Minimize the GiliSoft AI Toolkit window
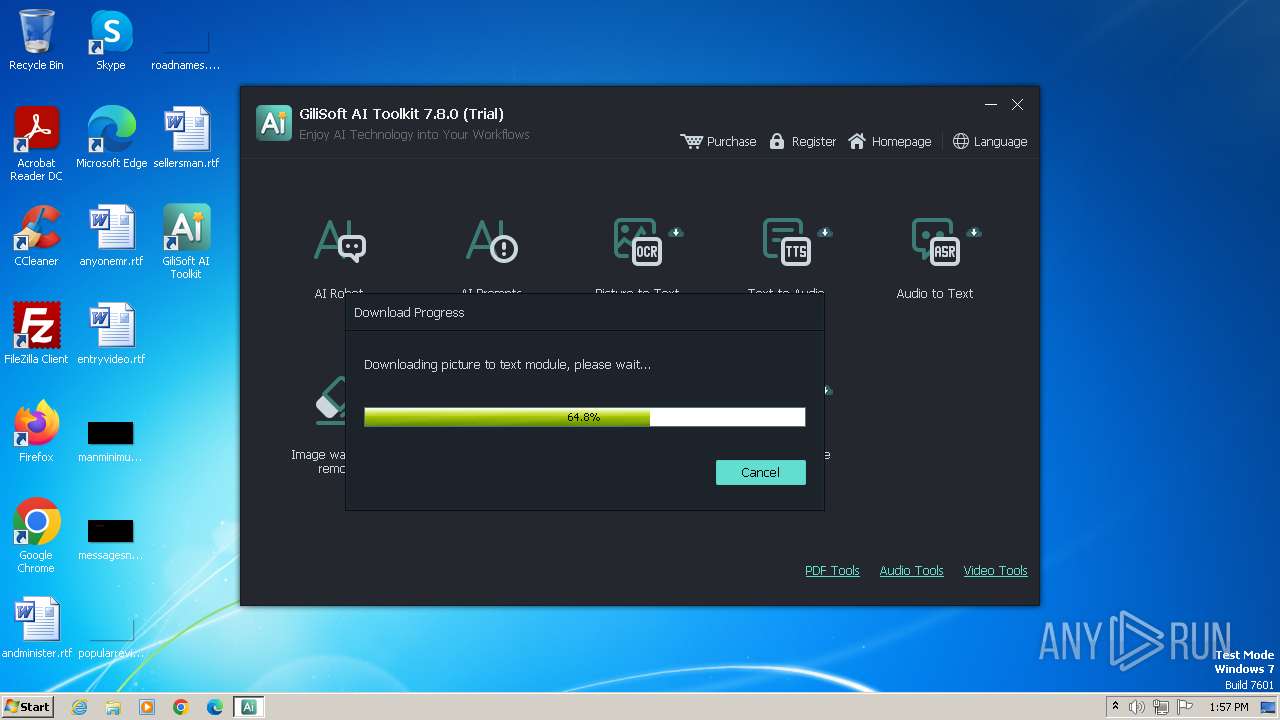The image size is (1280, 720). click(991, 104)
